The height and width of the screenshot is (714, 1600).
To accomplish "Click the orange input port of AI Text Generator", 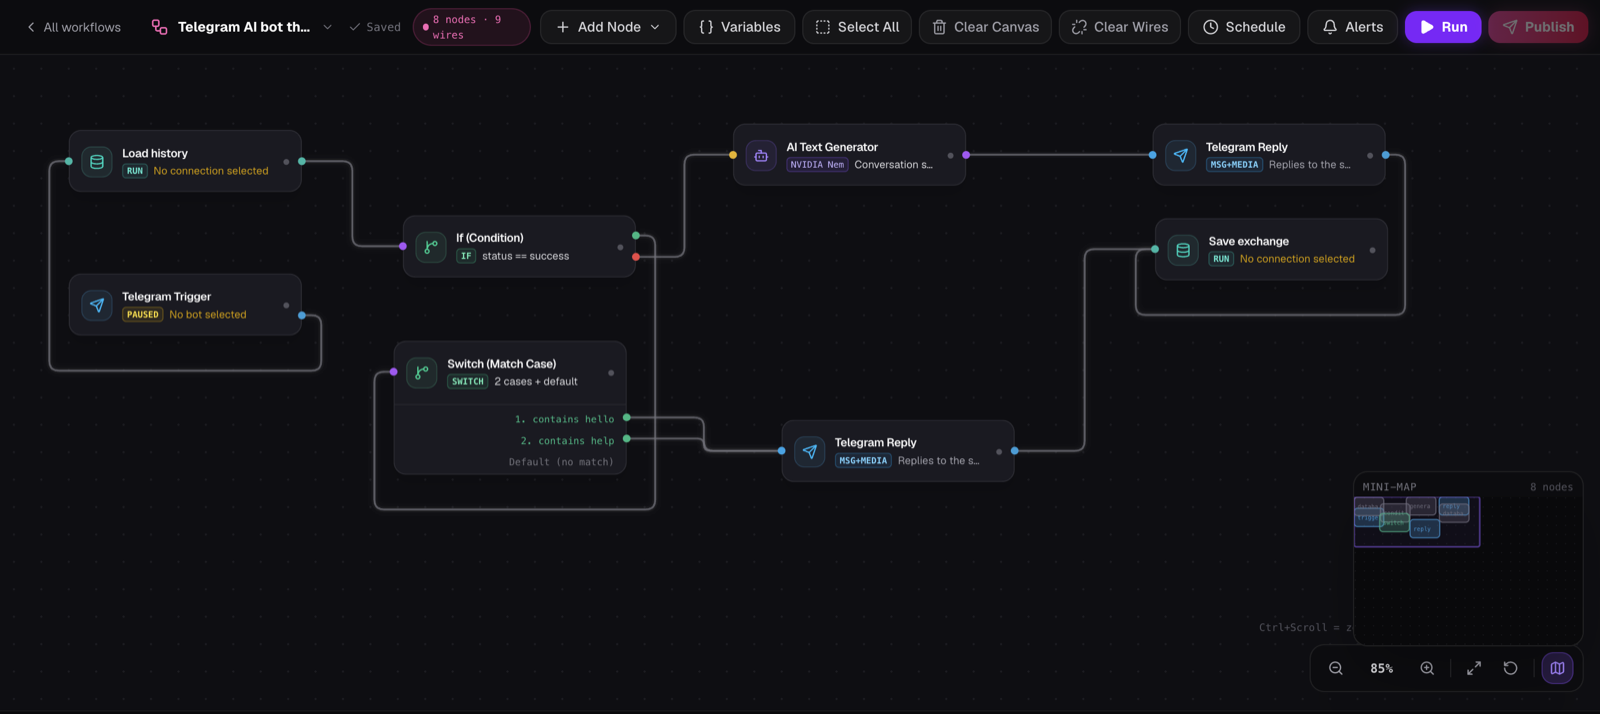I will coord(733,155).
